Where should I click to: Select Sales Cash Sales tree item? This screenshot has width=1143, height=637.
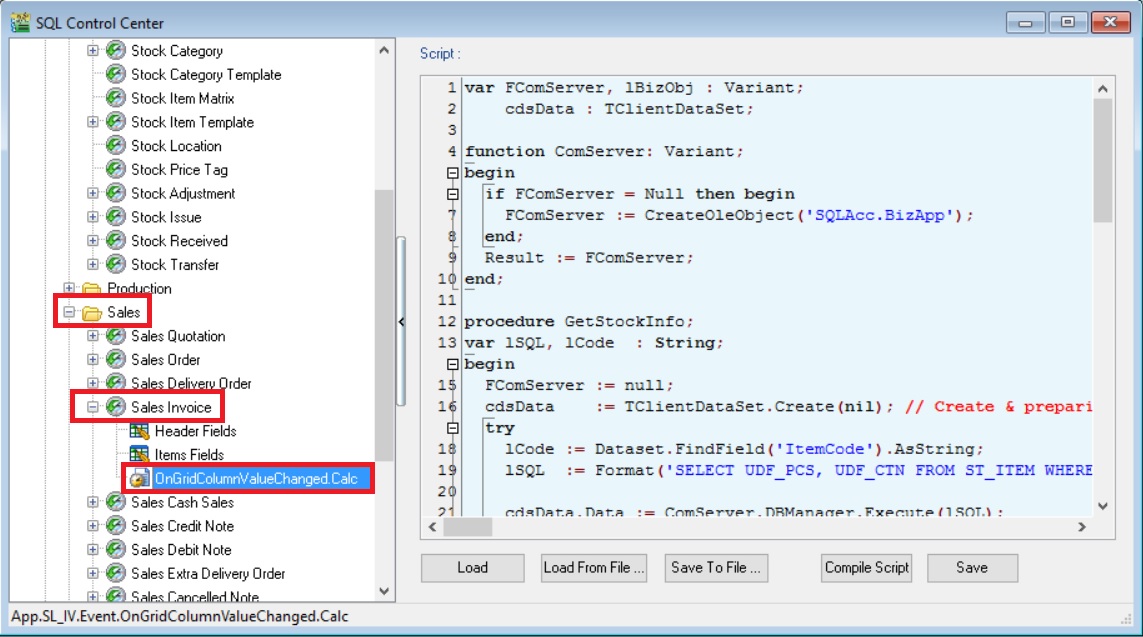[x=182, y=502]
